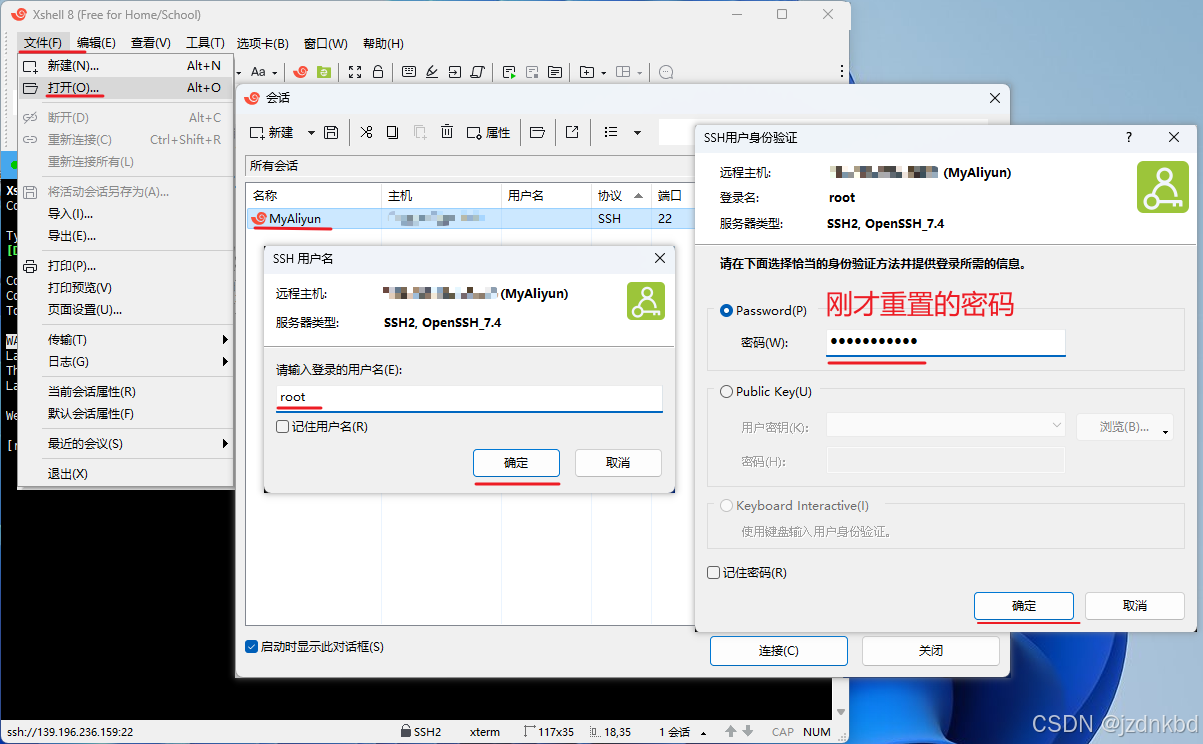Click 取消 in SSH 用户名 dialog
This screenshot has width=1203, height=744.
tap(618, 463)
